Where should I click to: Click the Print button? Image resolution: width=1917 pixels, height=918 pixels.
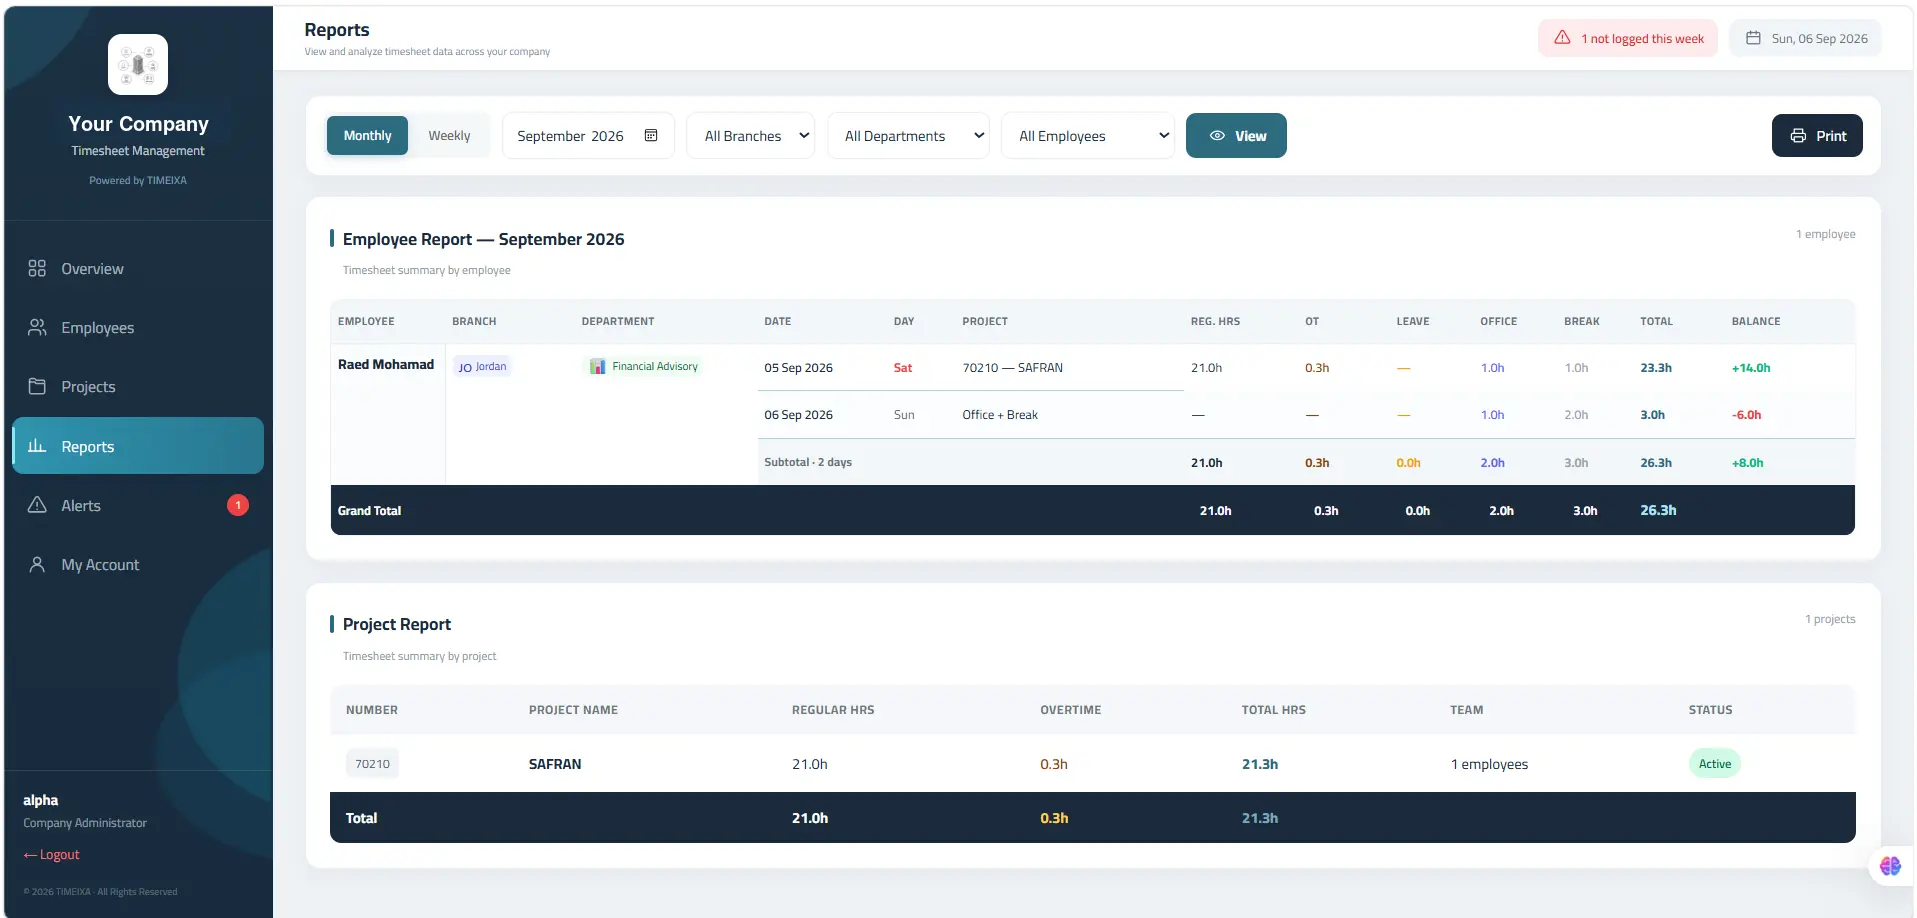[x=1817, y=136]
